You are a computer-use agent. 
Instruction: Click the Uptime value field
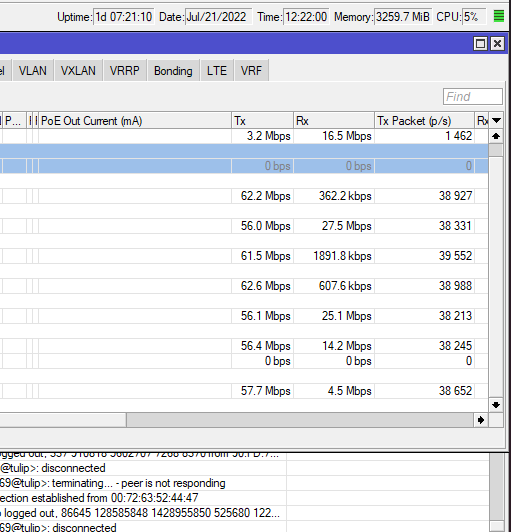124,17
